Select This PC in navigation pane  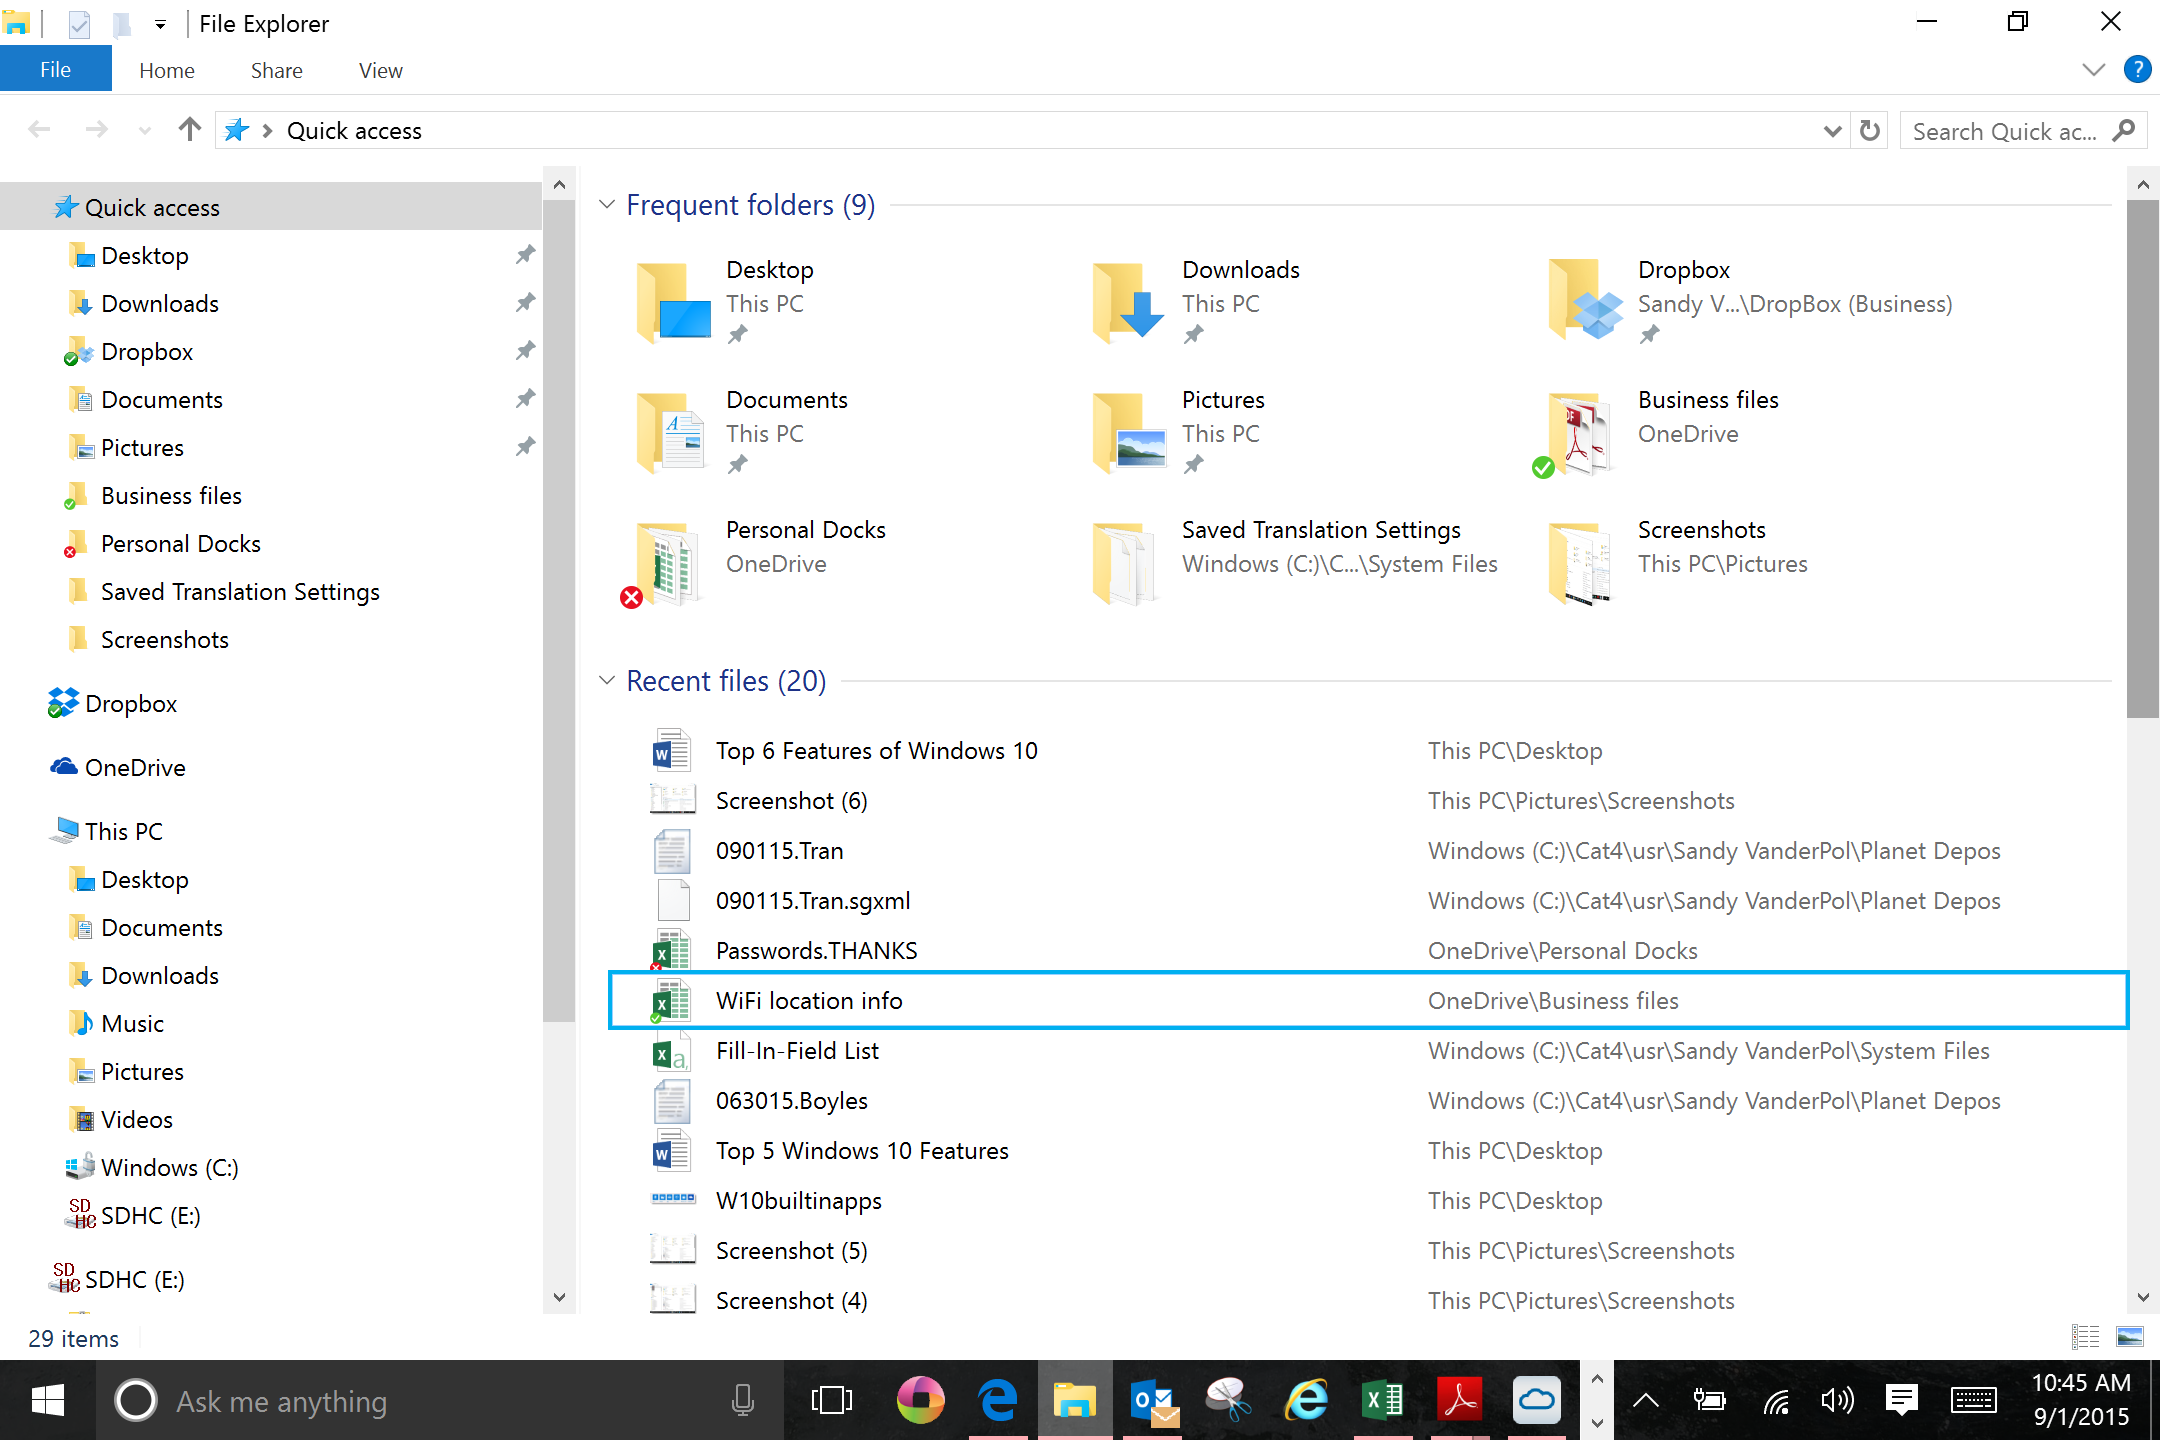tap(123, 831)
